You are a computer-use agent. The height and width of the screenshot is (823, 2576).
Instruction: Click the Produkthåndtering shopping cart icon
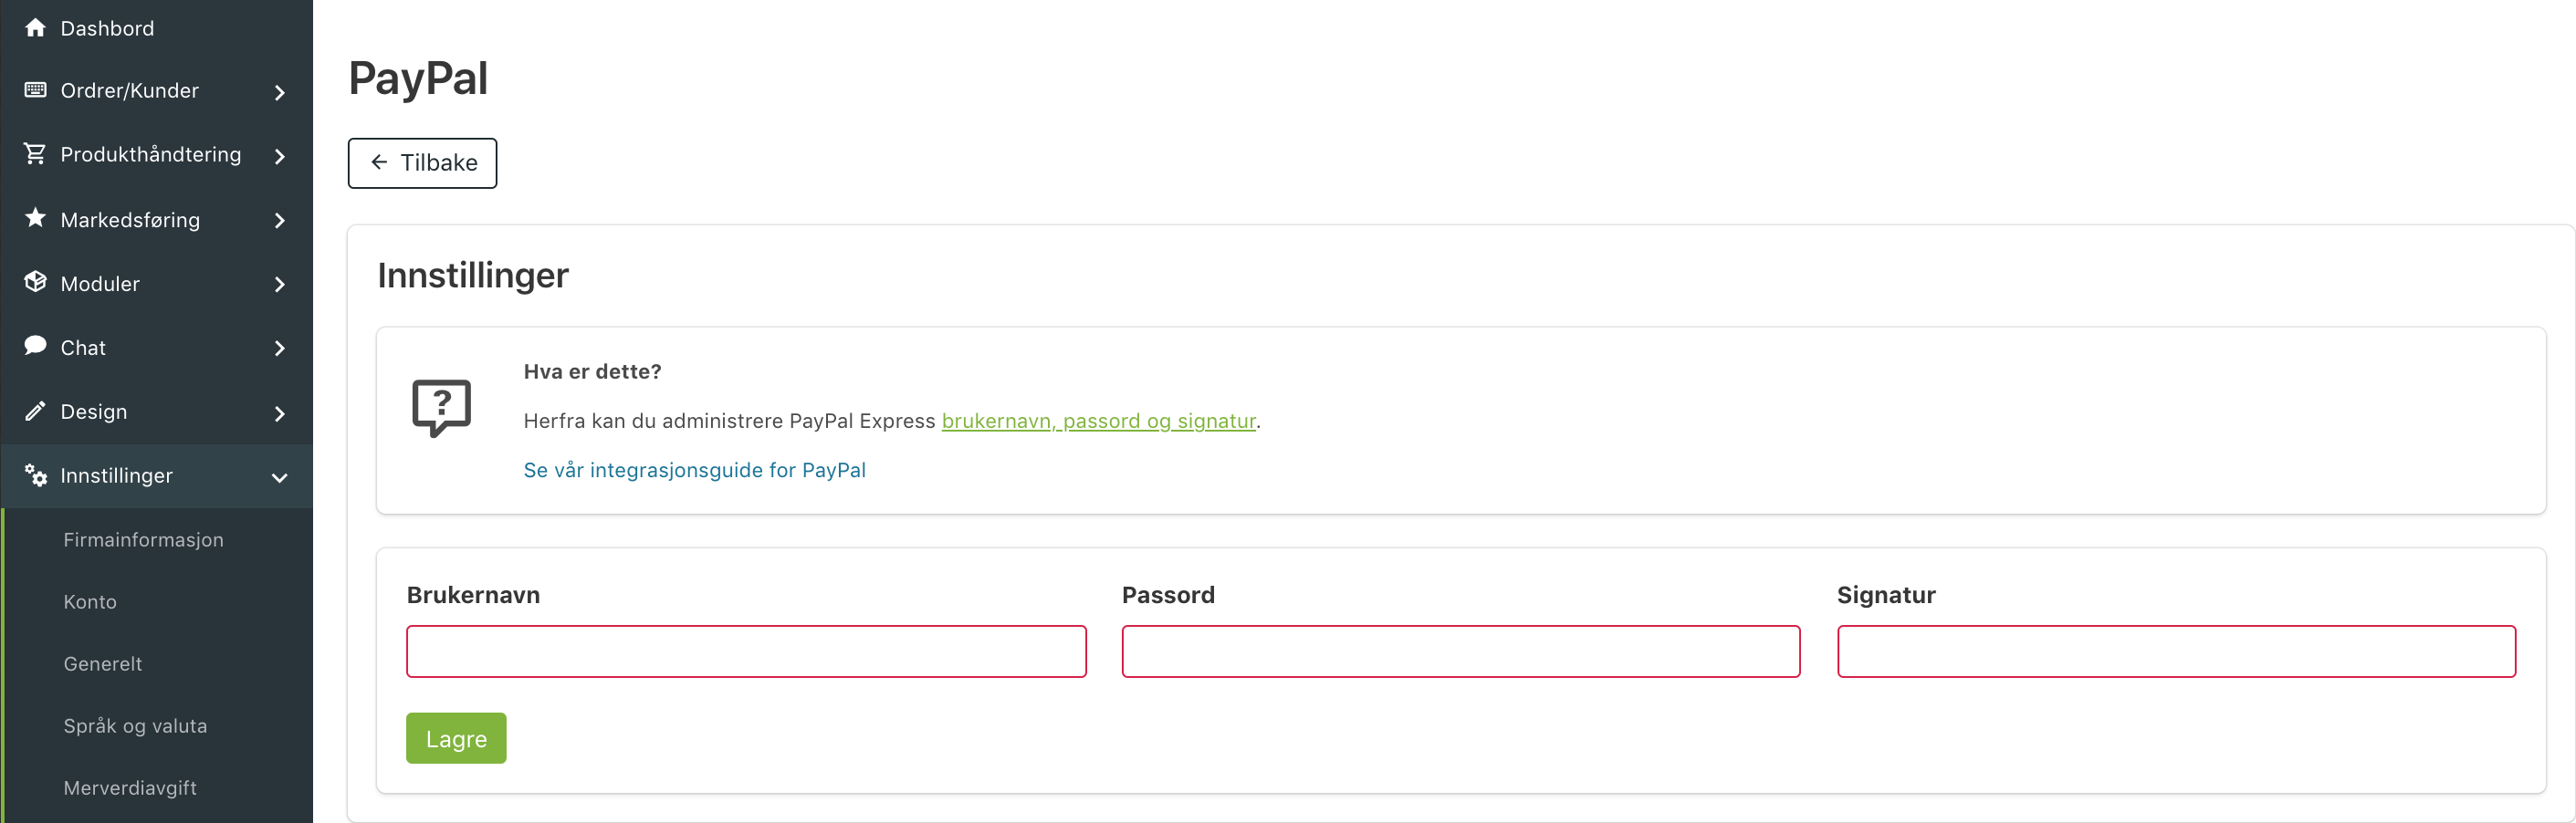pyautogui.click(x=35, y=154)
